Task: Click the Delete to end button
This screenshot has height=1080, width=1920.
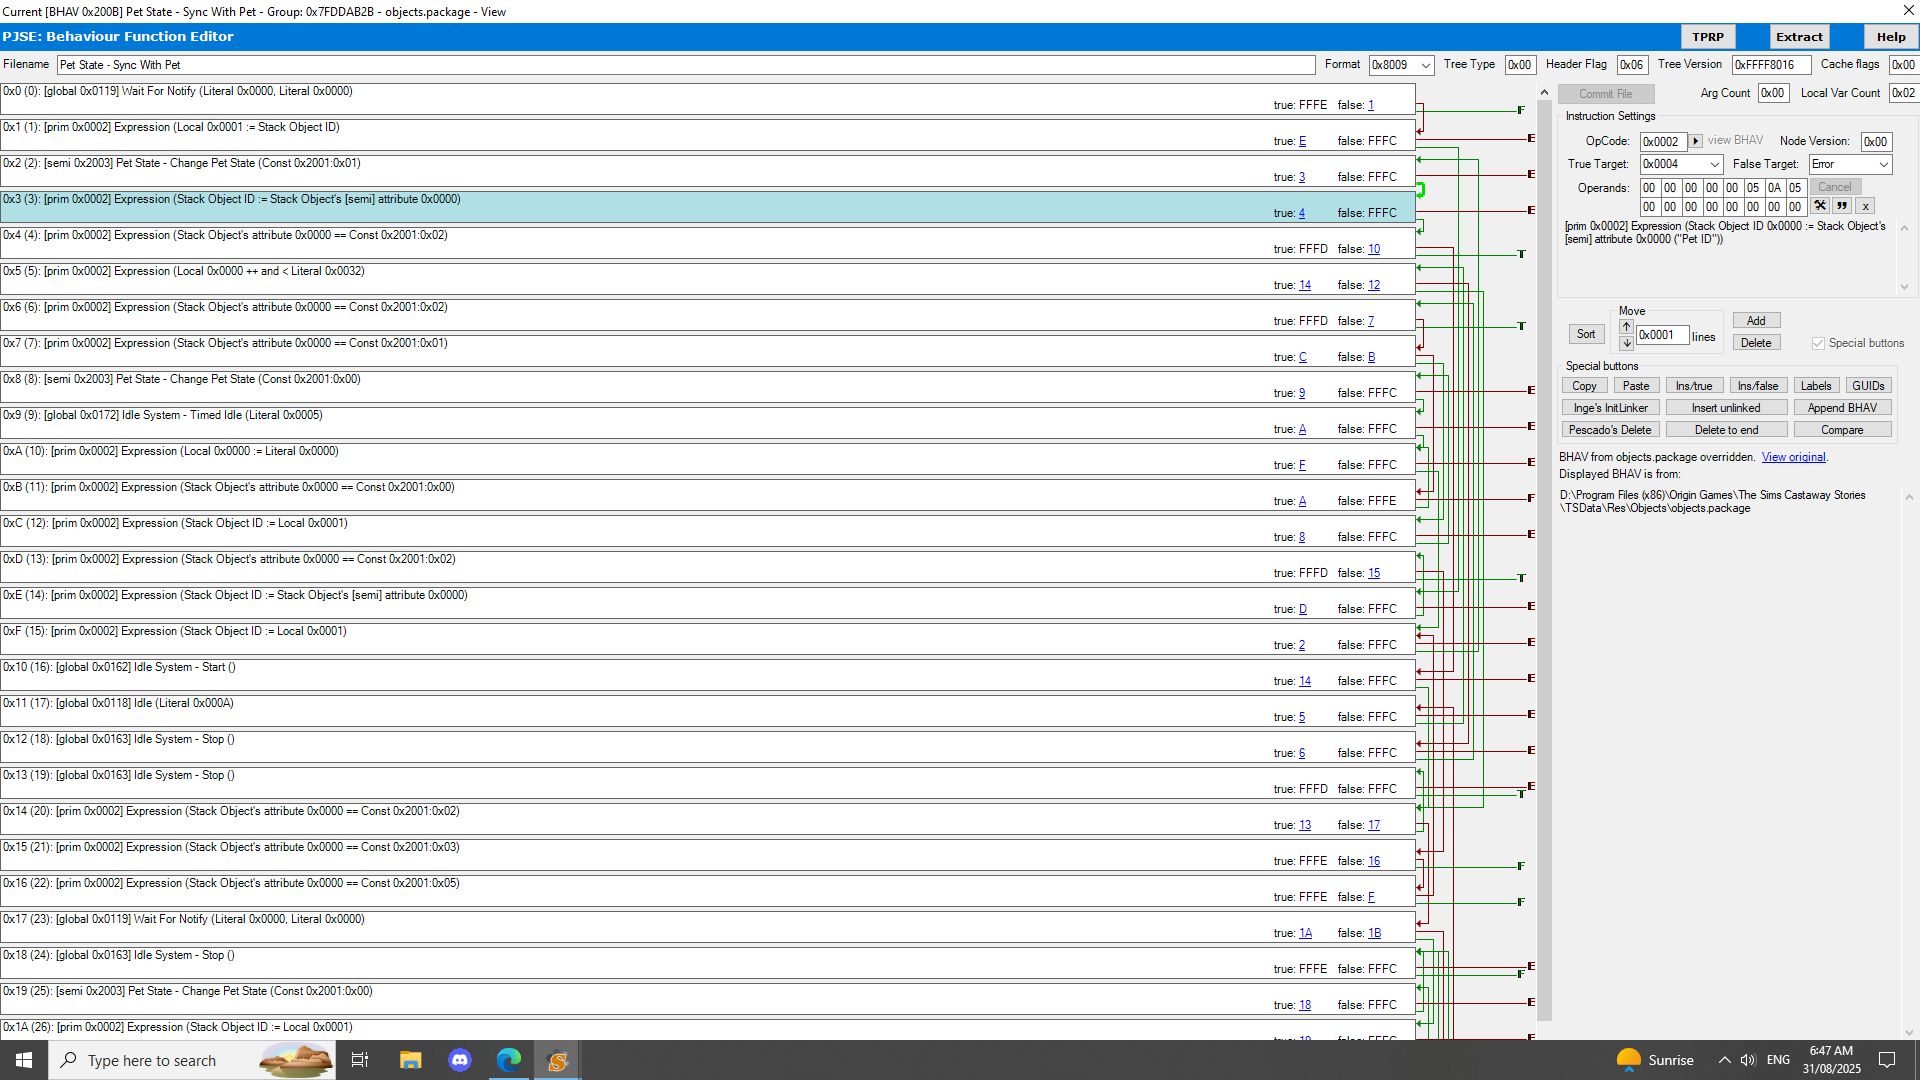Action: tap(1726, 430)
